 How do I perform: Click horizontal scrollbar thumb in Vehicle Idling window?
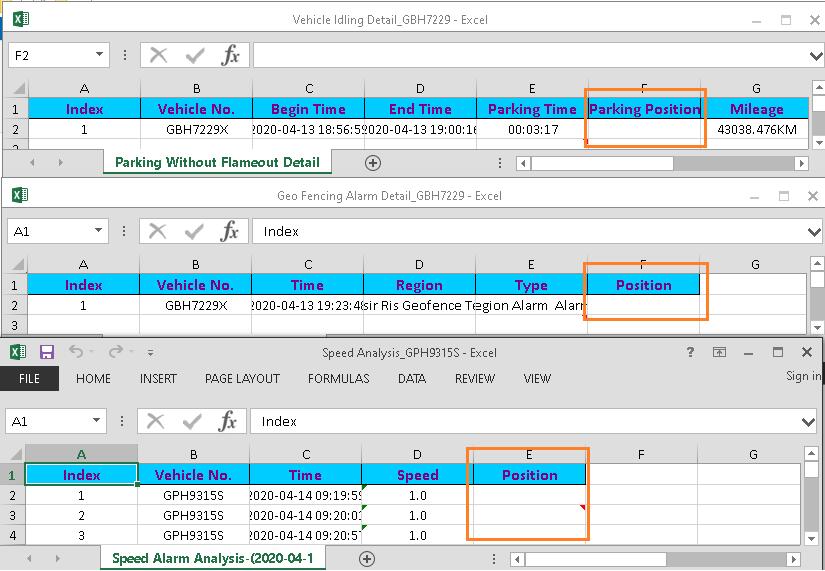602,163
